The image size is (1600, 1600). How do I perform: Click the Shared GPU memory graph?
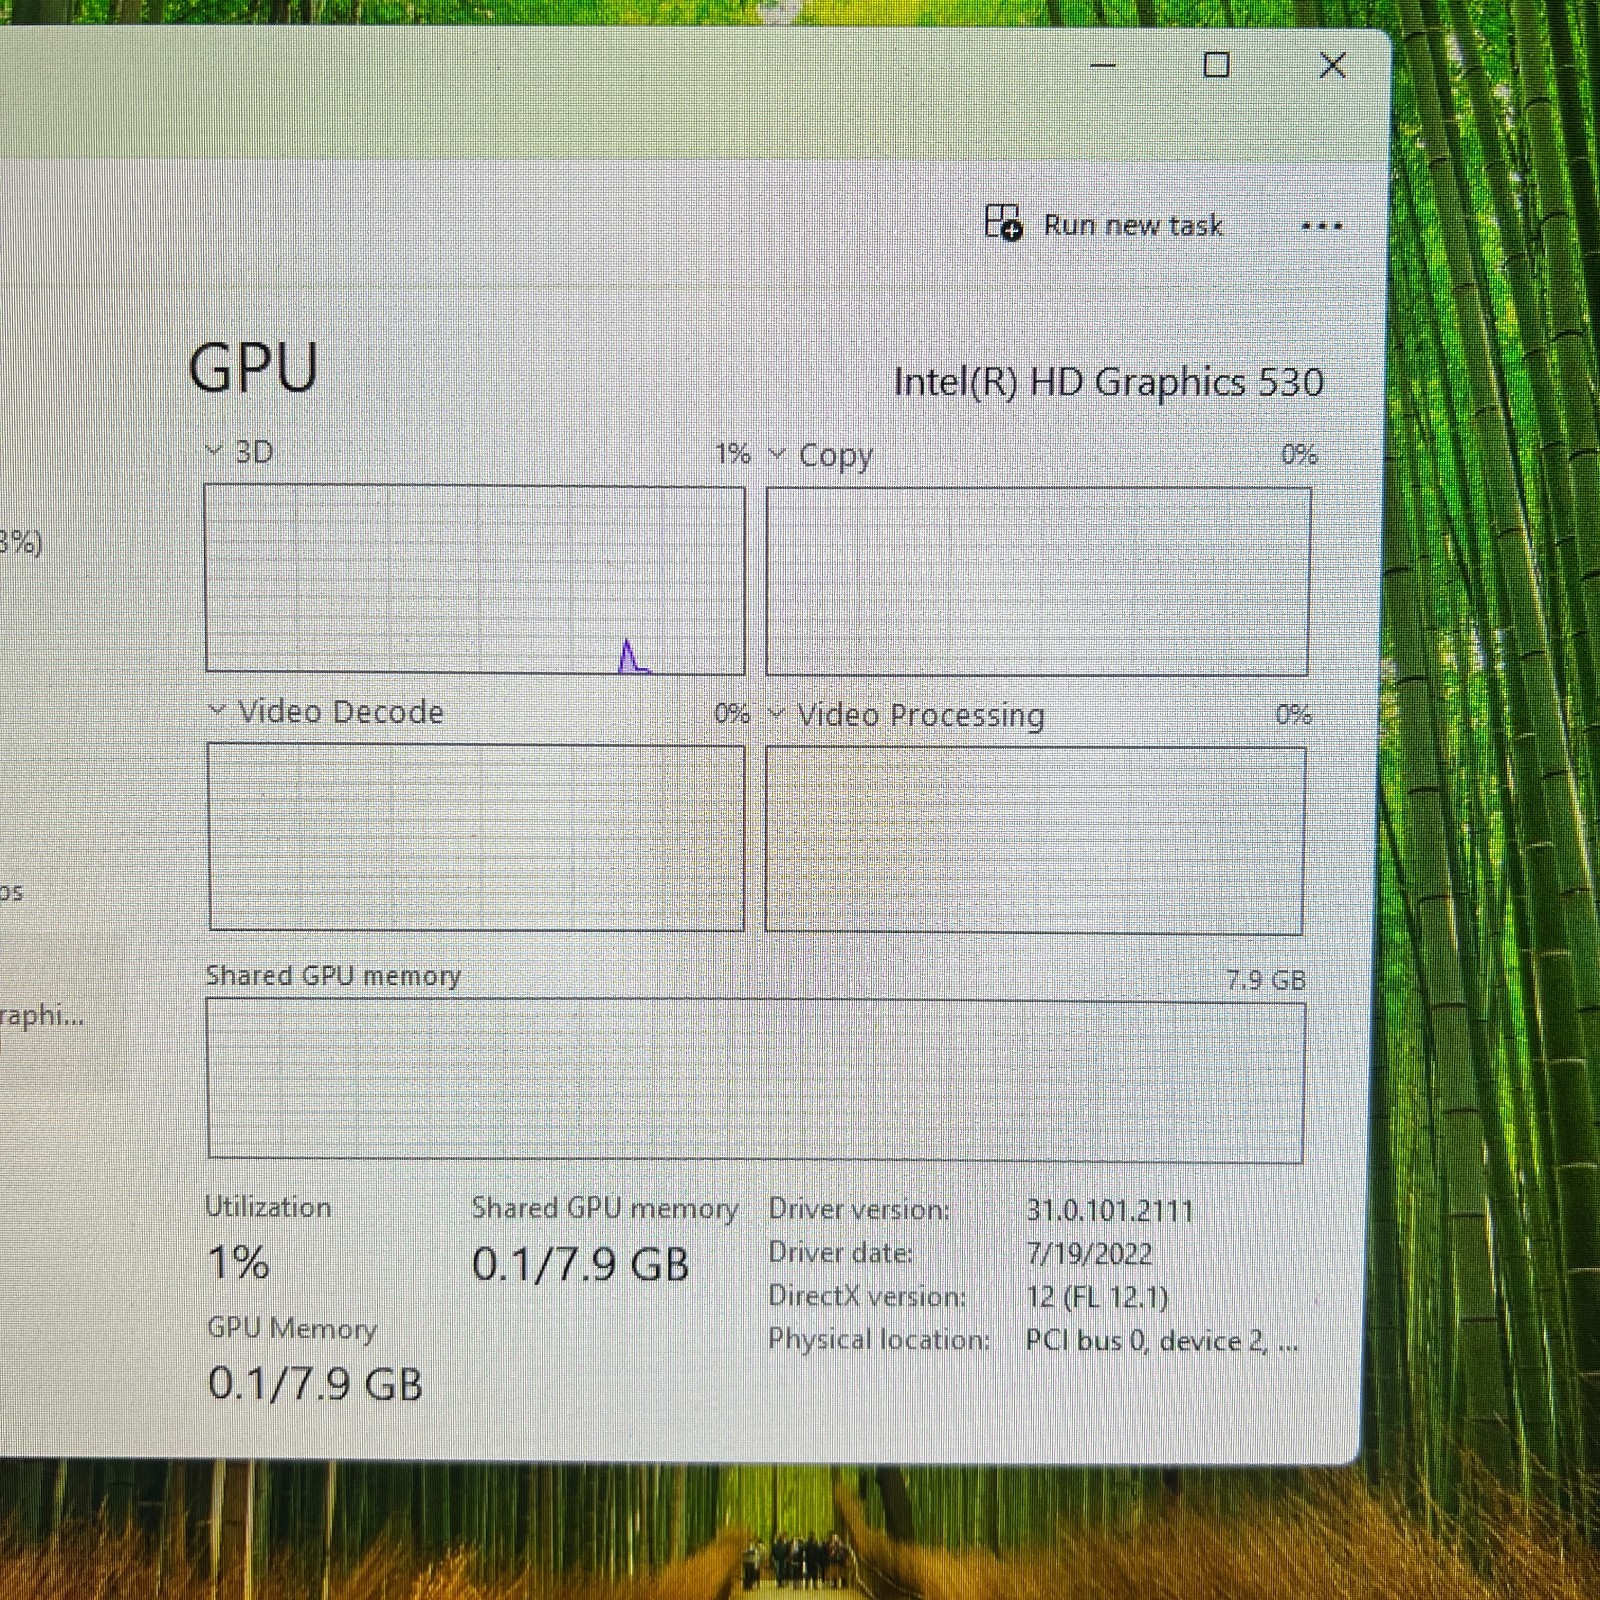[756, 1081]
